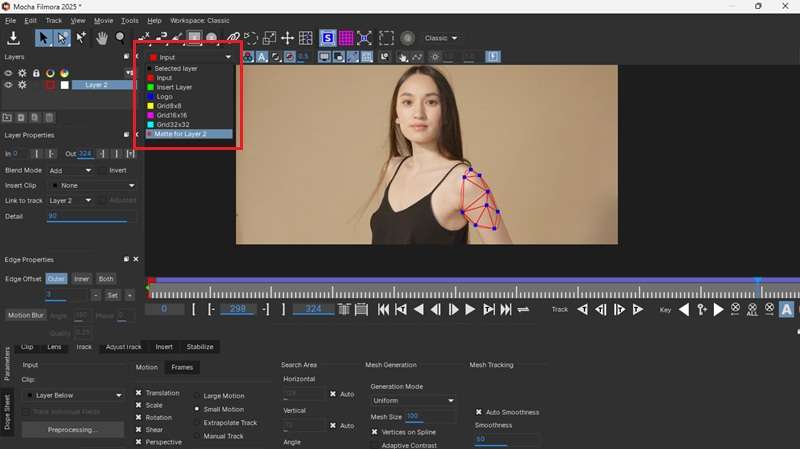Open the Link to track dropdown

click(x=71, y=201)
